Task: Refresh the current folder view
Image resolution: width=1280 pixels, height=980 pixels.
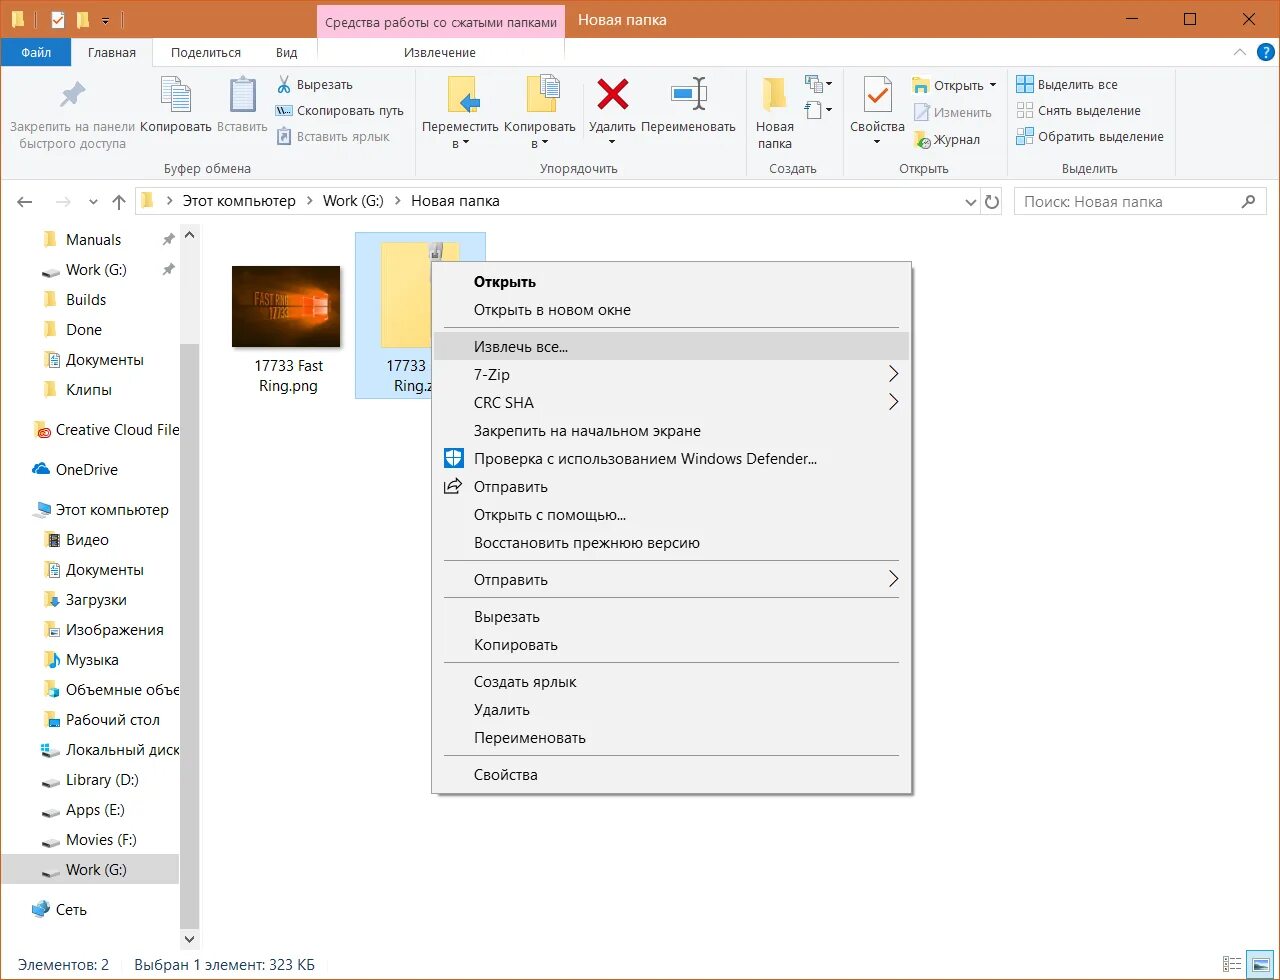Action: (992, 202)
